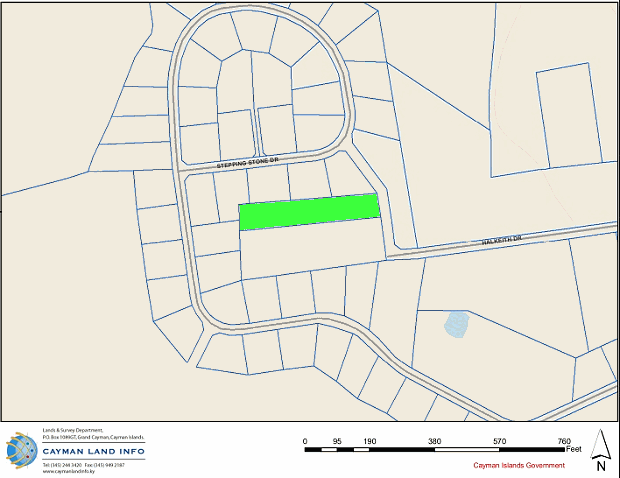Select the Halkeith Dr road label
Image resolution: width=620 pixels, height=478 pixels.
502,240
